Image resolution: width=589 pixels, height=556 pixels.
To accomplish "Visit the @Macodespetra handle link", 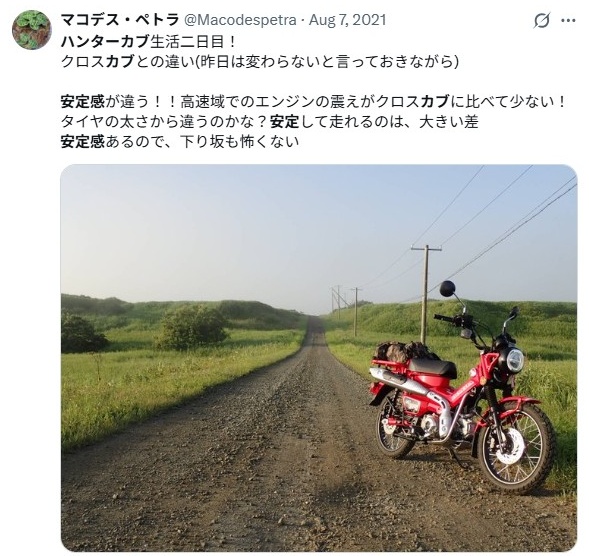I will [x=240, y=20].
